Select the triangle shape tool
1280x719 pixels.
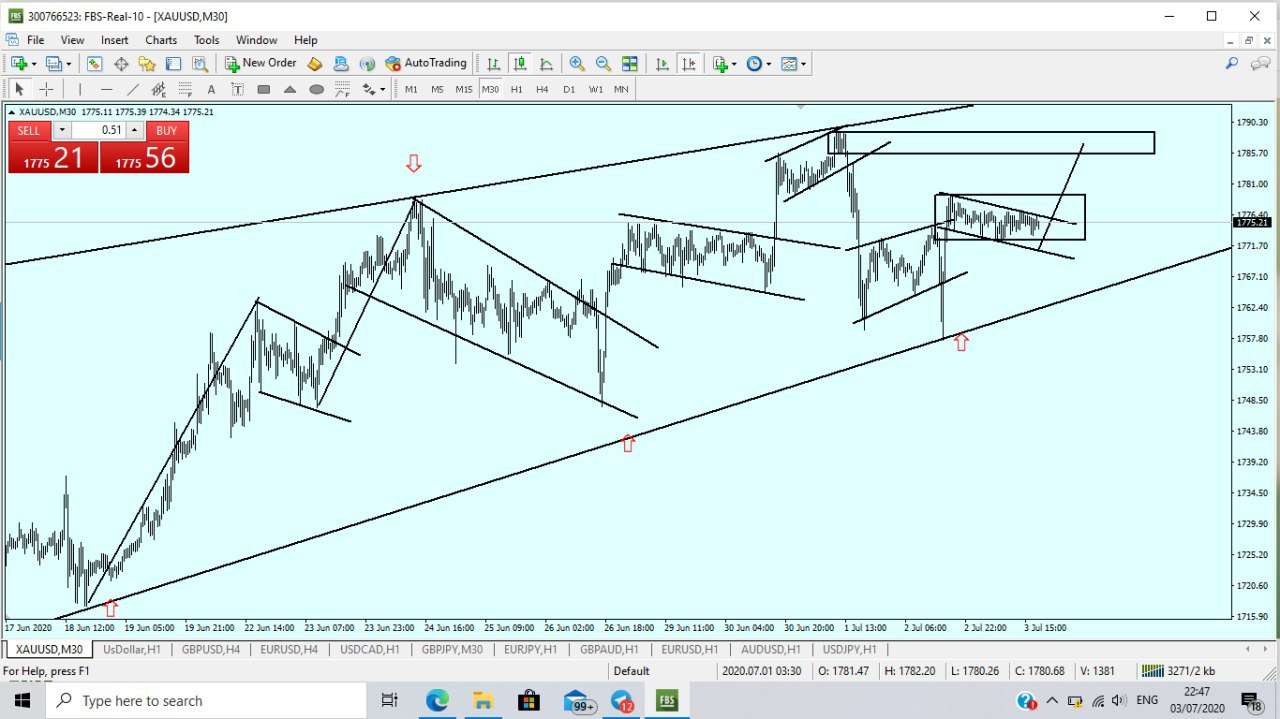(290, 90)
